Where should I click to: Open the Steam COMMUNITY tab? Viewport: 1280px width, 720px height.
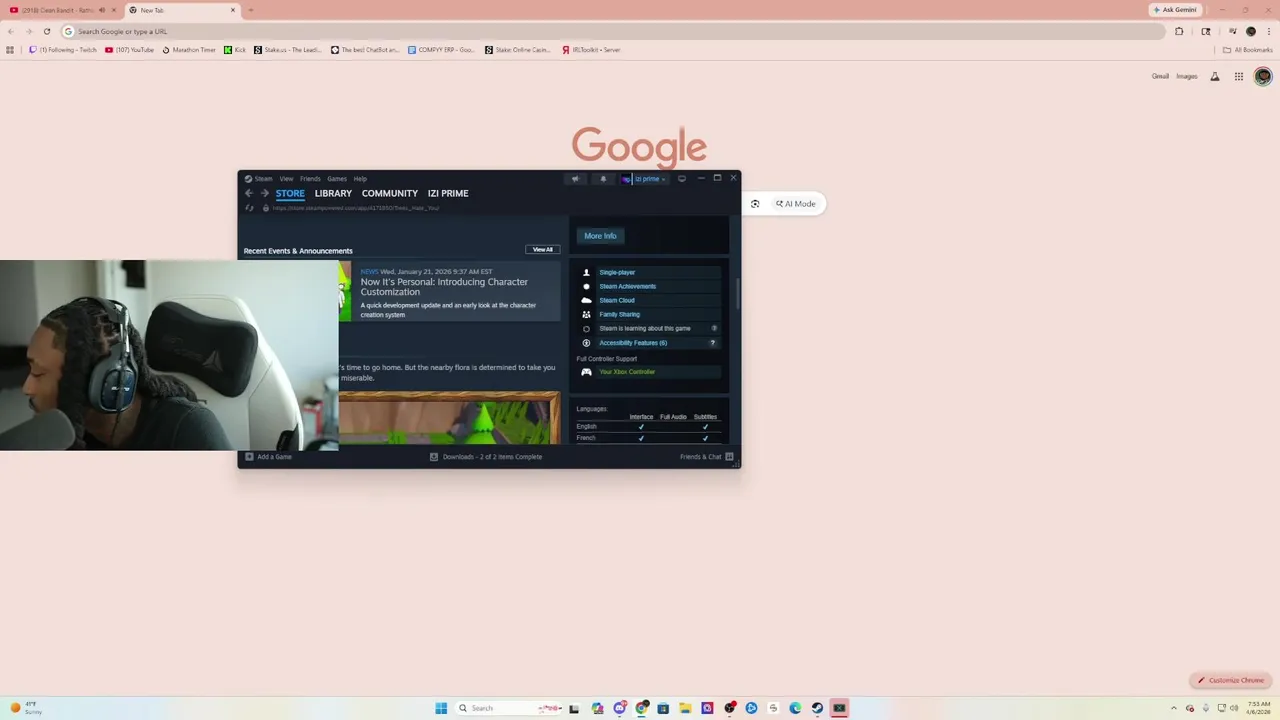[x=390, y=193]
